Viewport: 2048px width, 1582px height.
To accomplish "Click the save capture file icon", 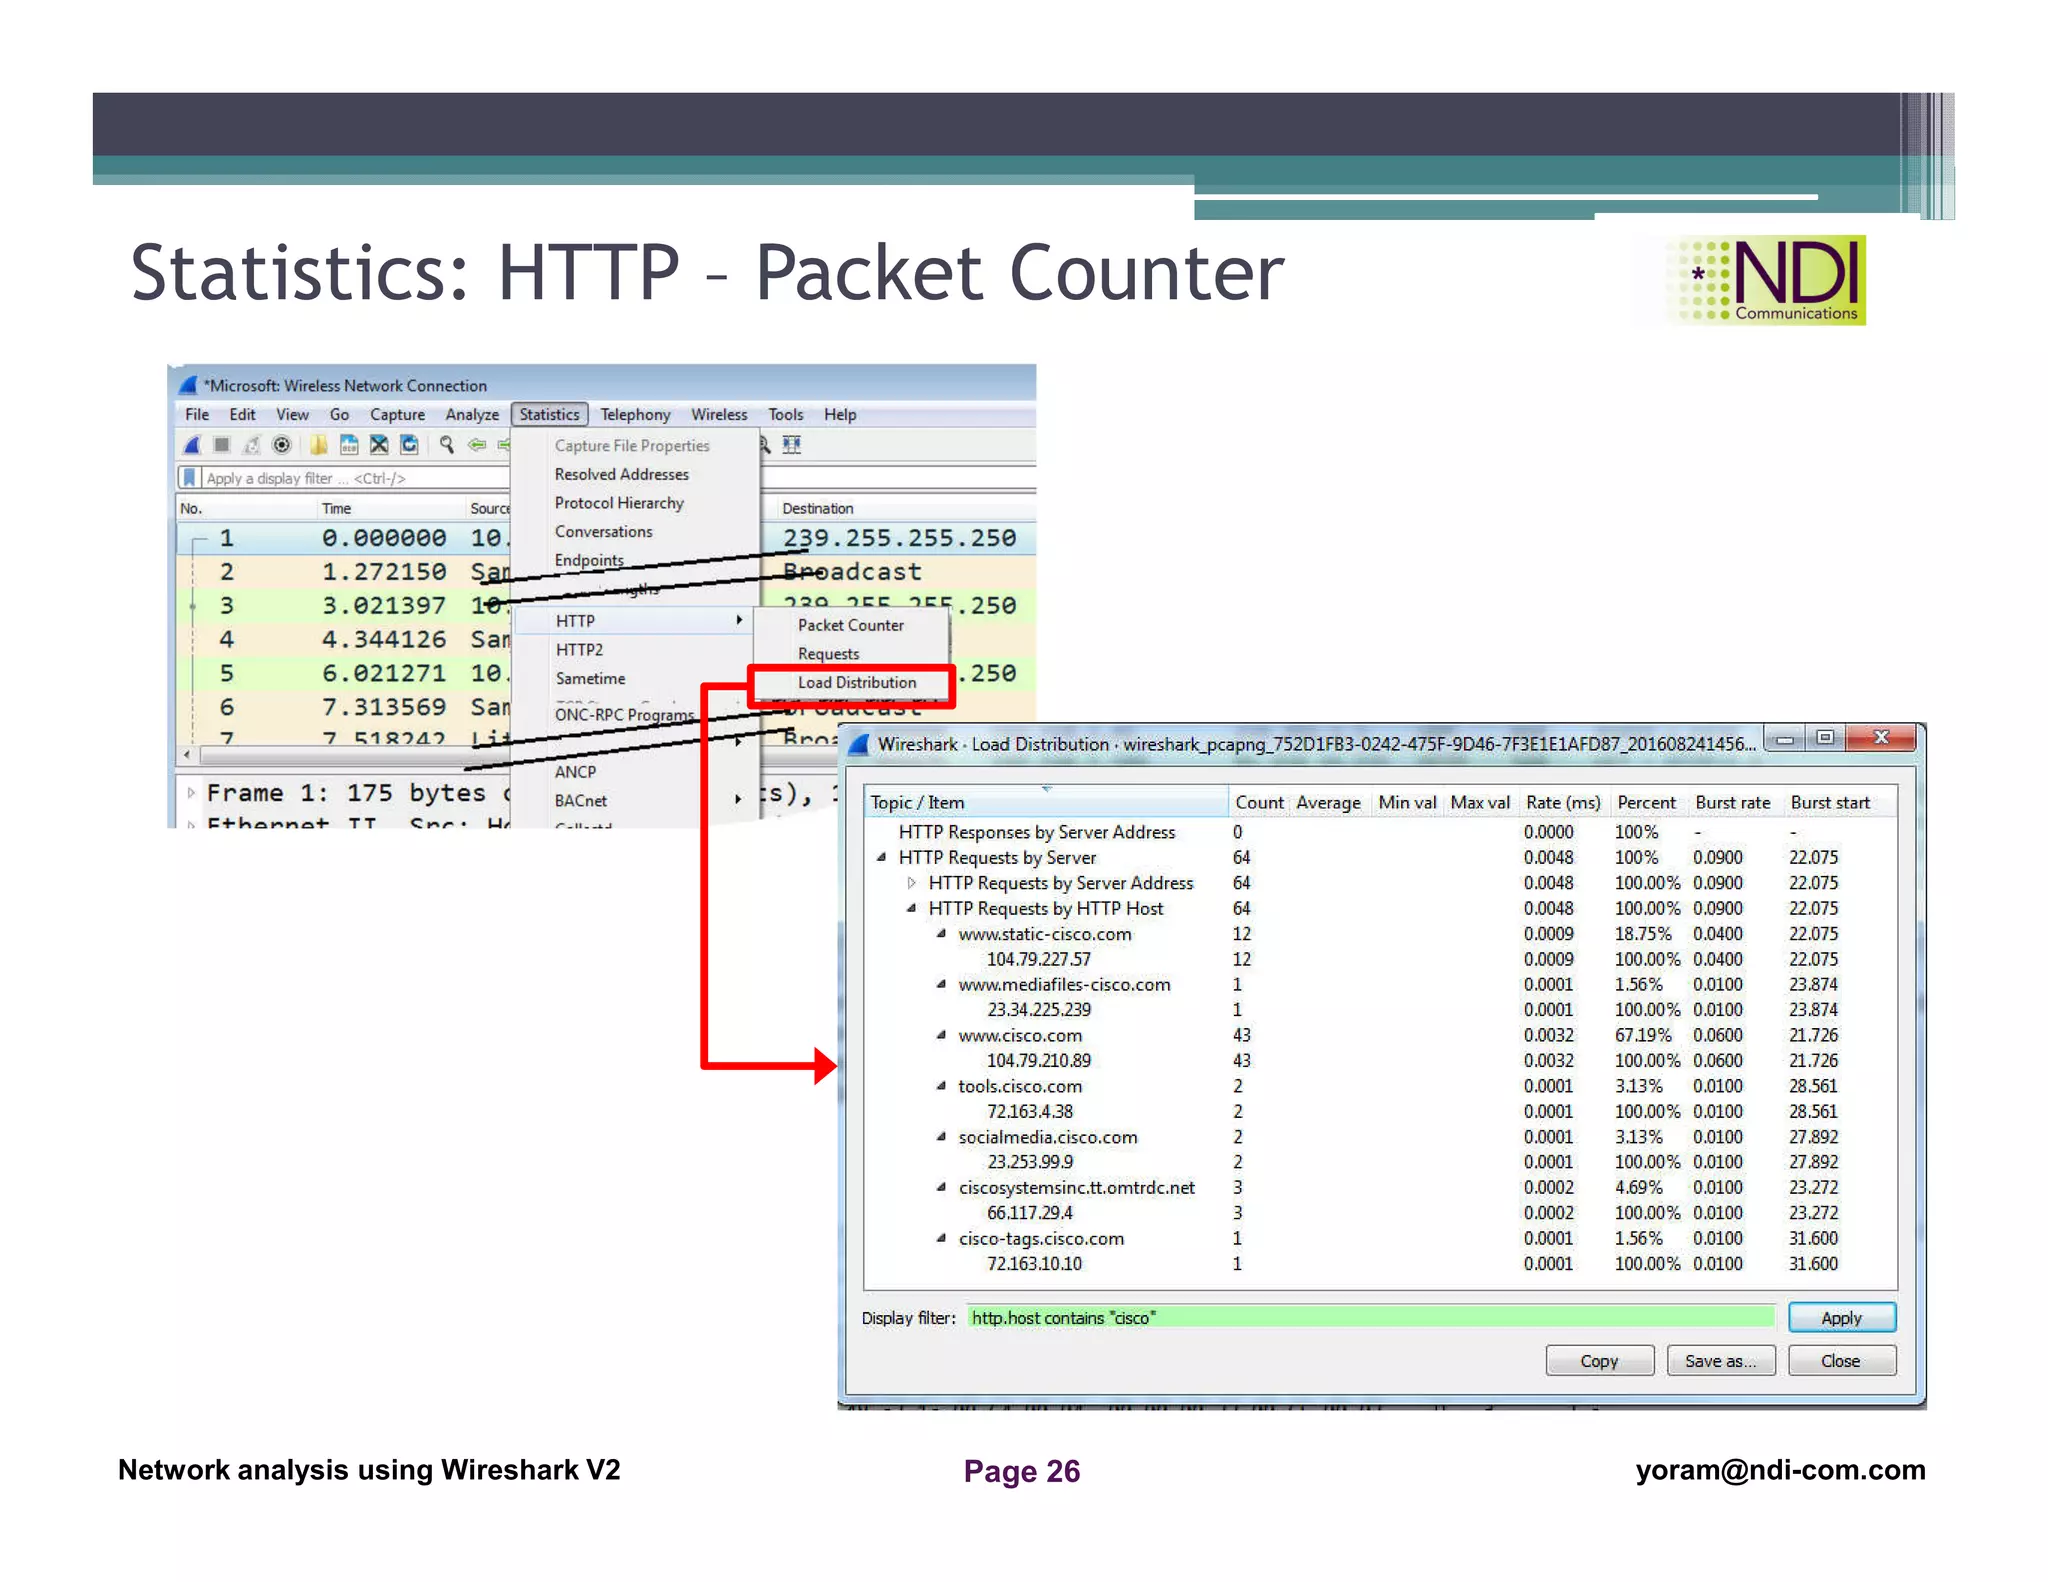I will pyautogui.click(x=348, y=445).
